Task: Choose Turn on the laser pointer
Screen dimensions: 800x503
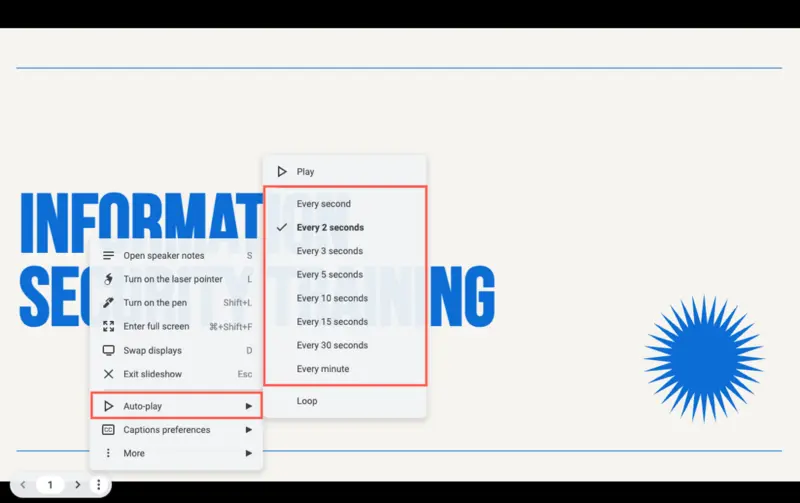Action: (176, 279)
